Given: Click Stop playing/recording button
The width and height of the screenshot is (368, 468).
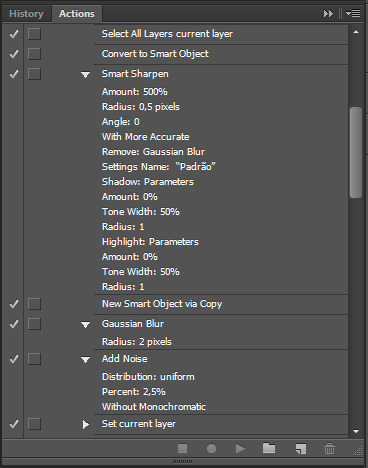Looking at the screenshot, I should point(182,449).
